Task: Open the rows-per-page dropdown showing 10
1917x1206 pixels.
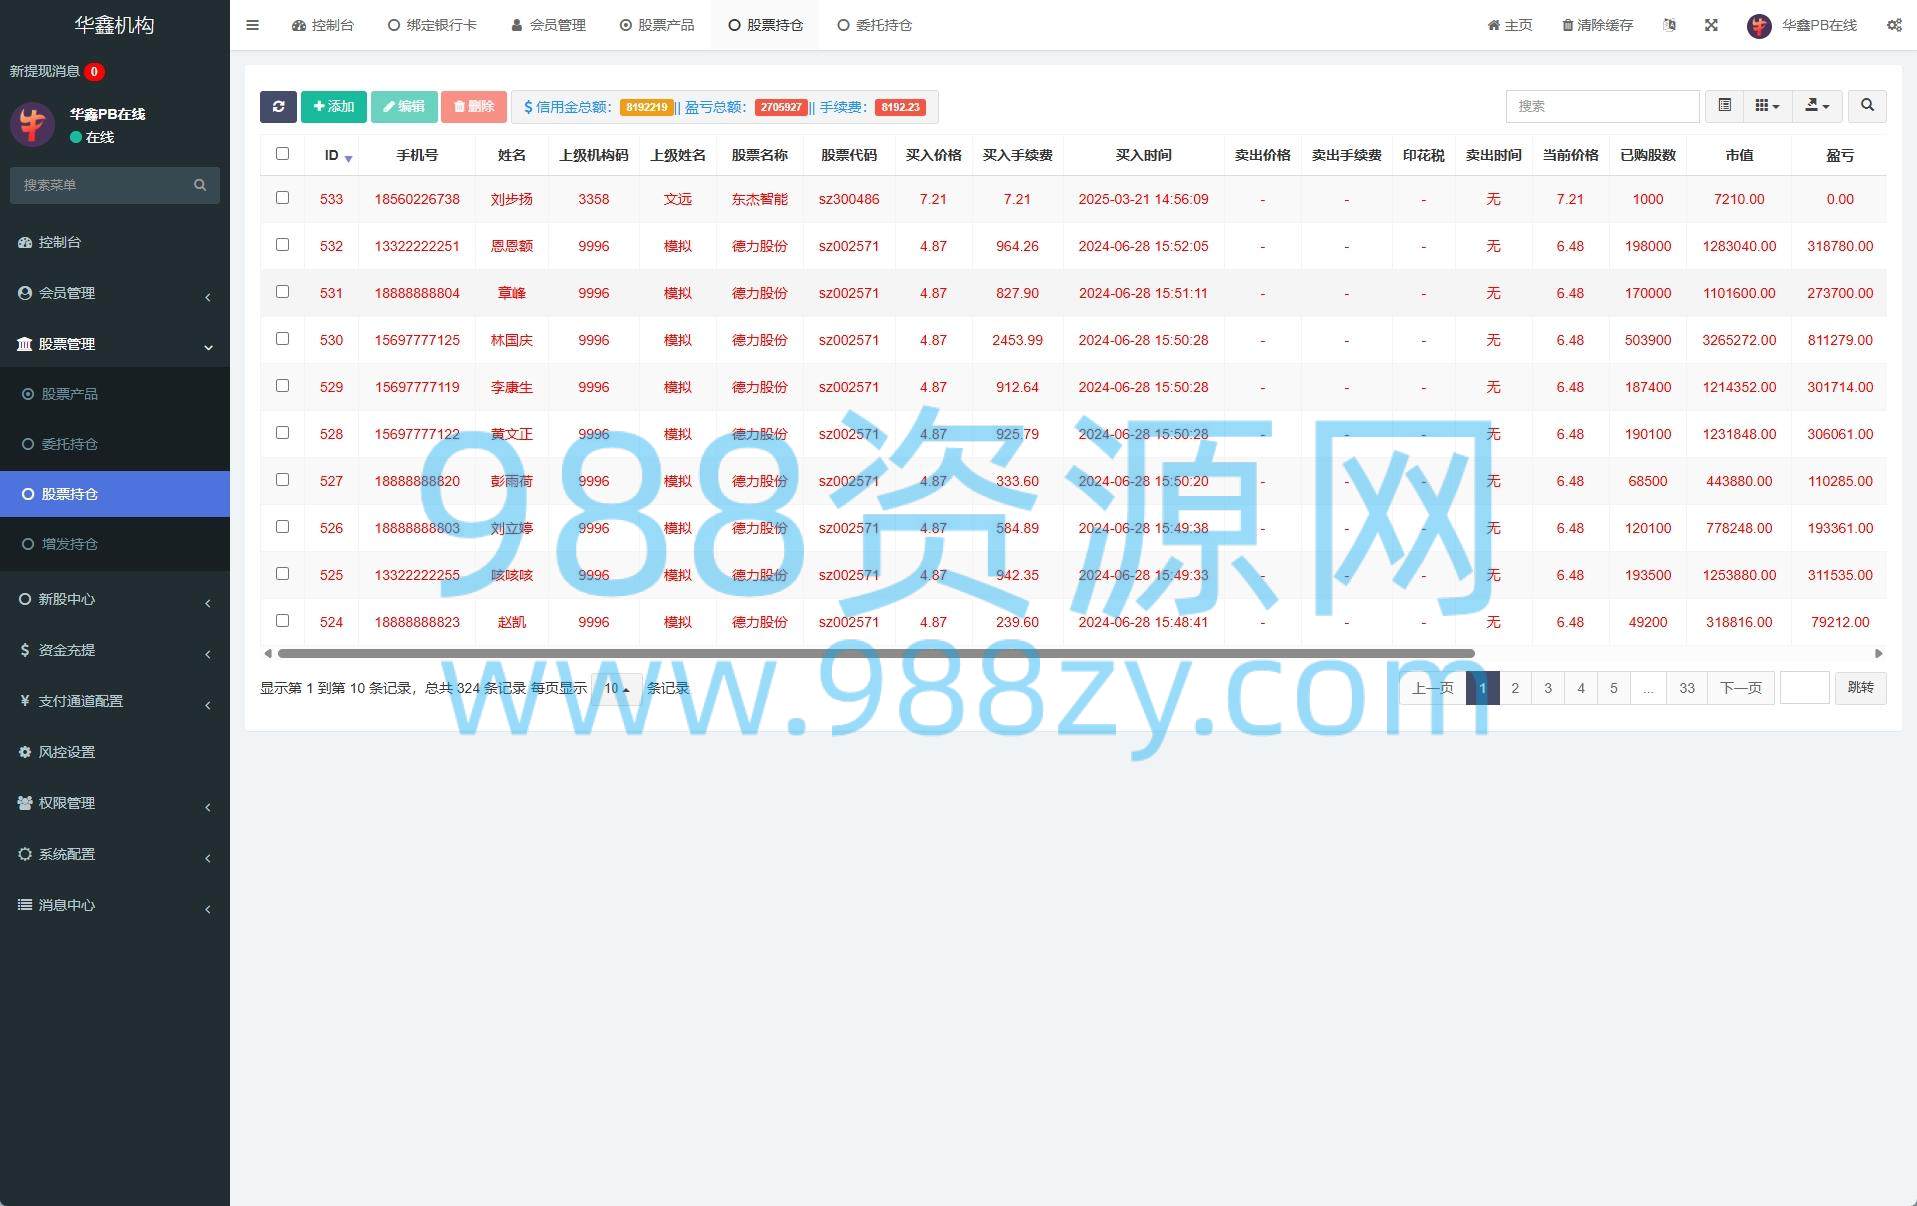Action: pos(616,688)
